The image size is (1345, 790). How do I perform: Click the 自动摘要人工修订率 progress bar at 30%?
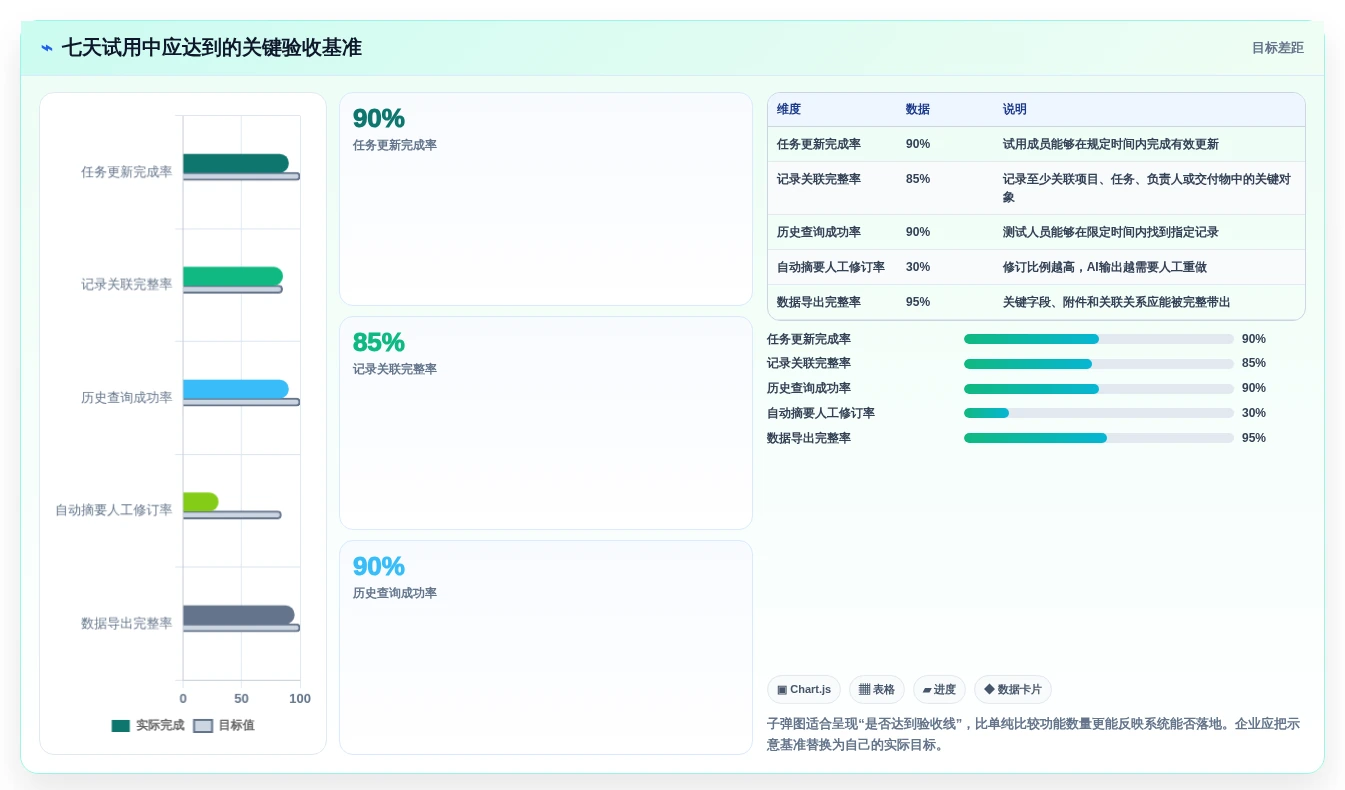pos(1098,413)
